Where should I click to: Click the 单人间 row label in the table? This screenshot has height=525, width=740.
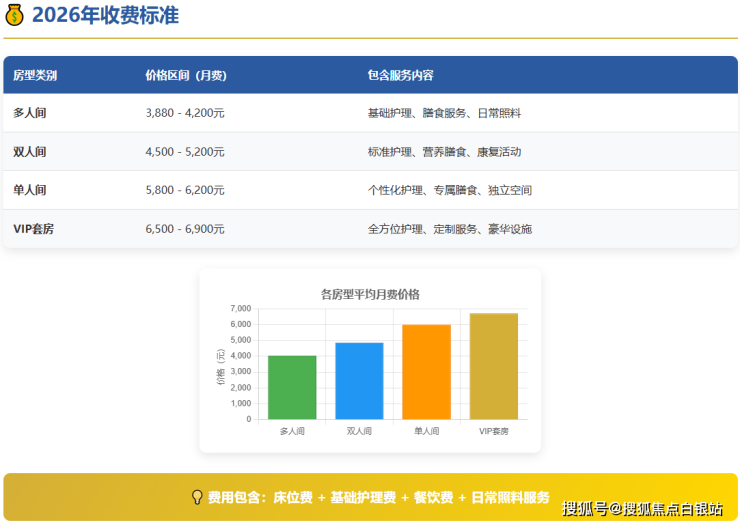click(x=30, y=190)
